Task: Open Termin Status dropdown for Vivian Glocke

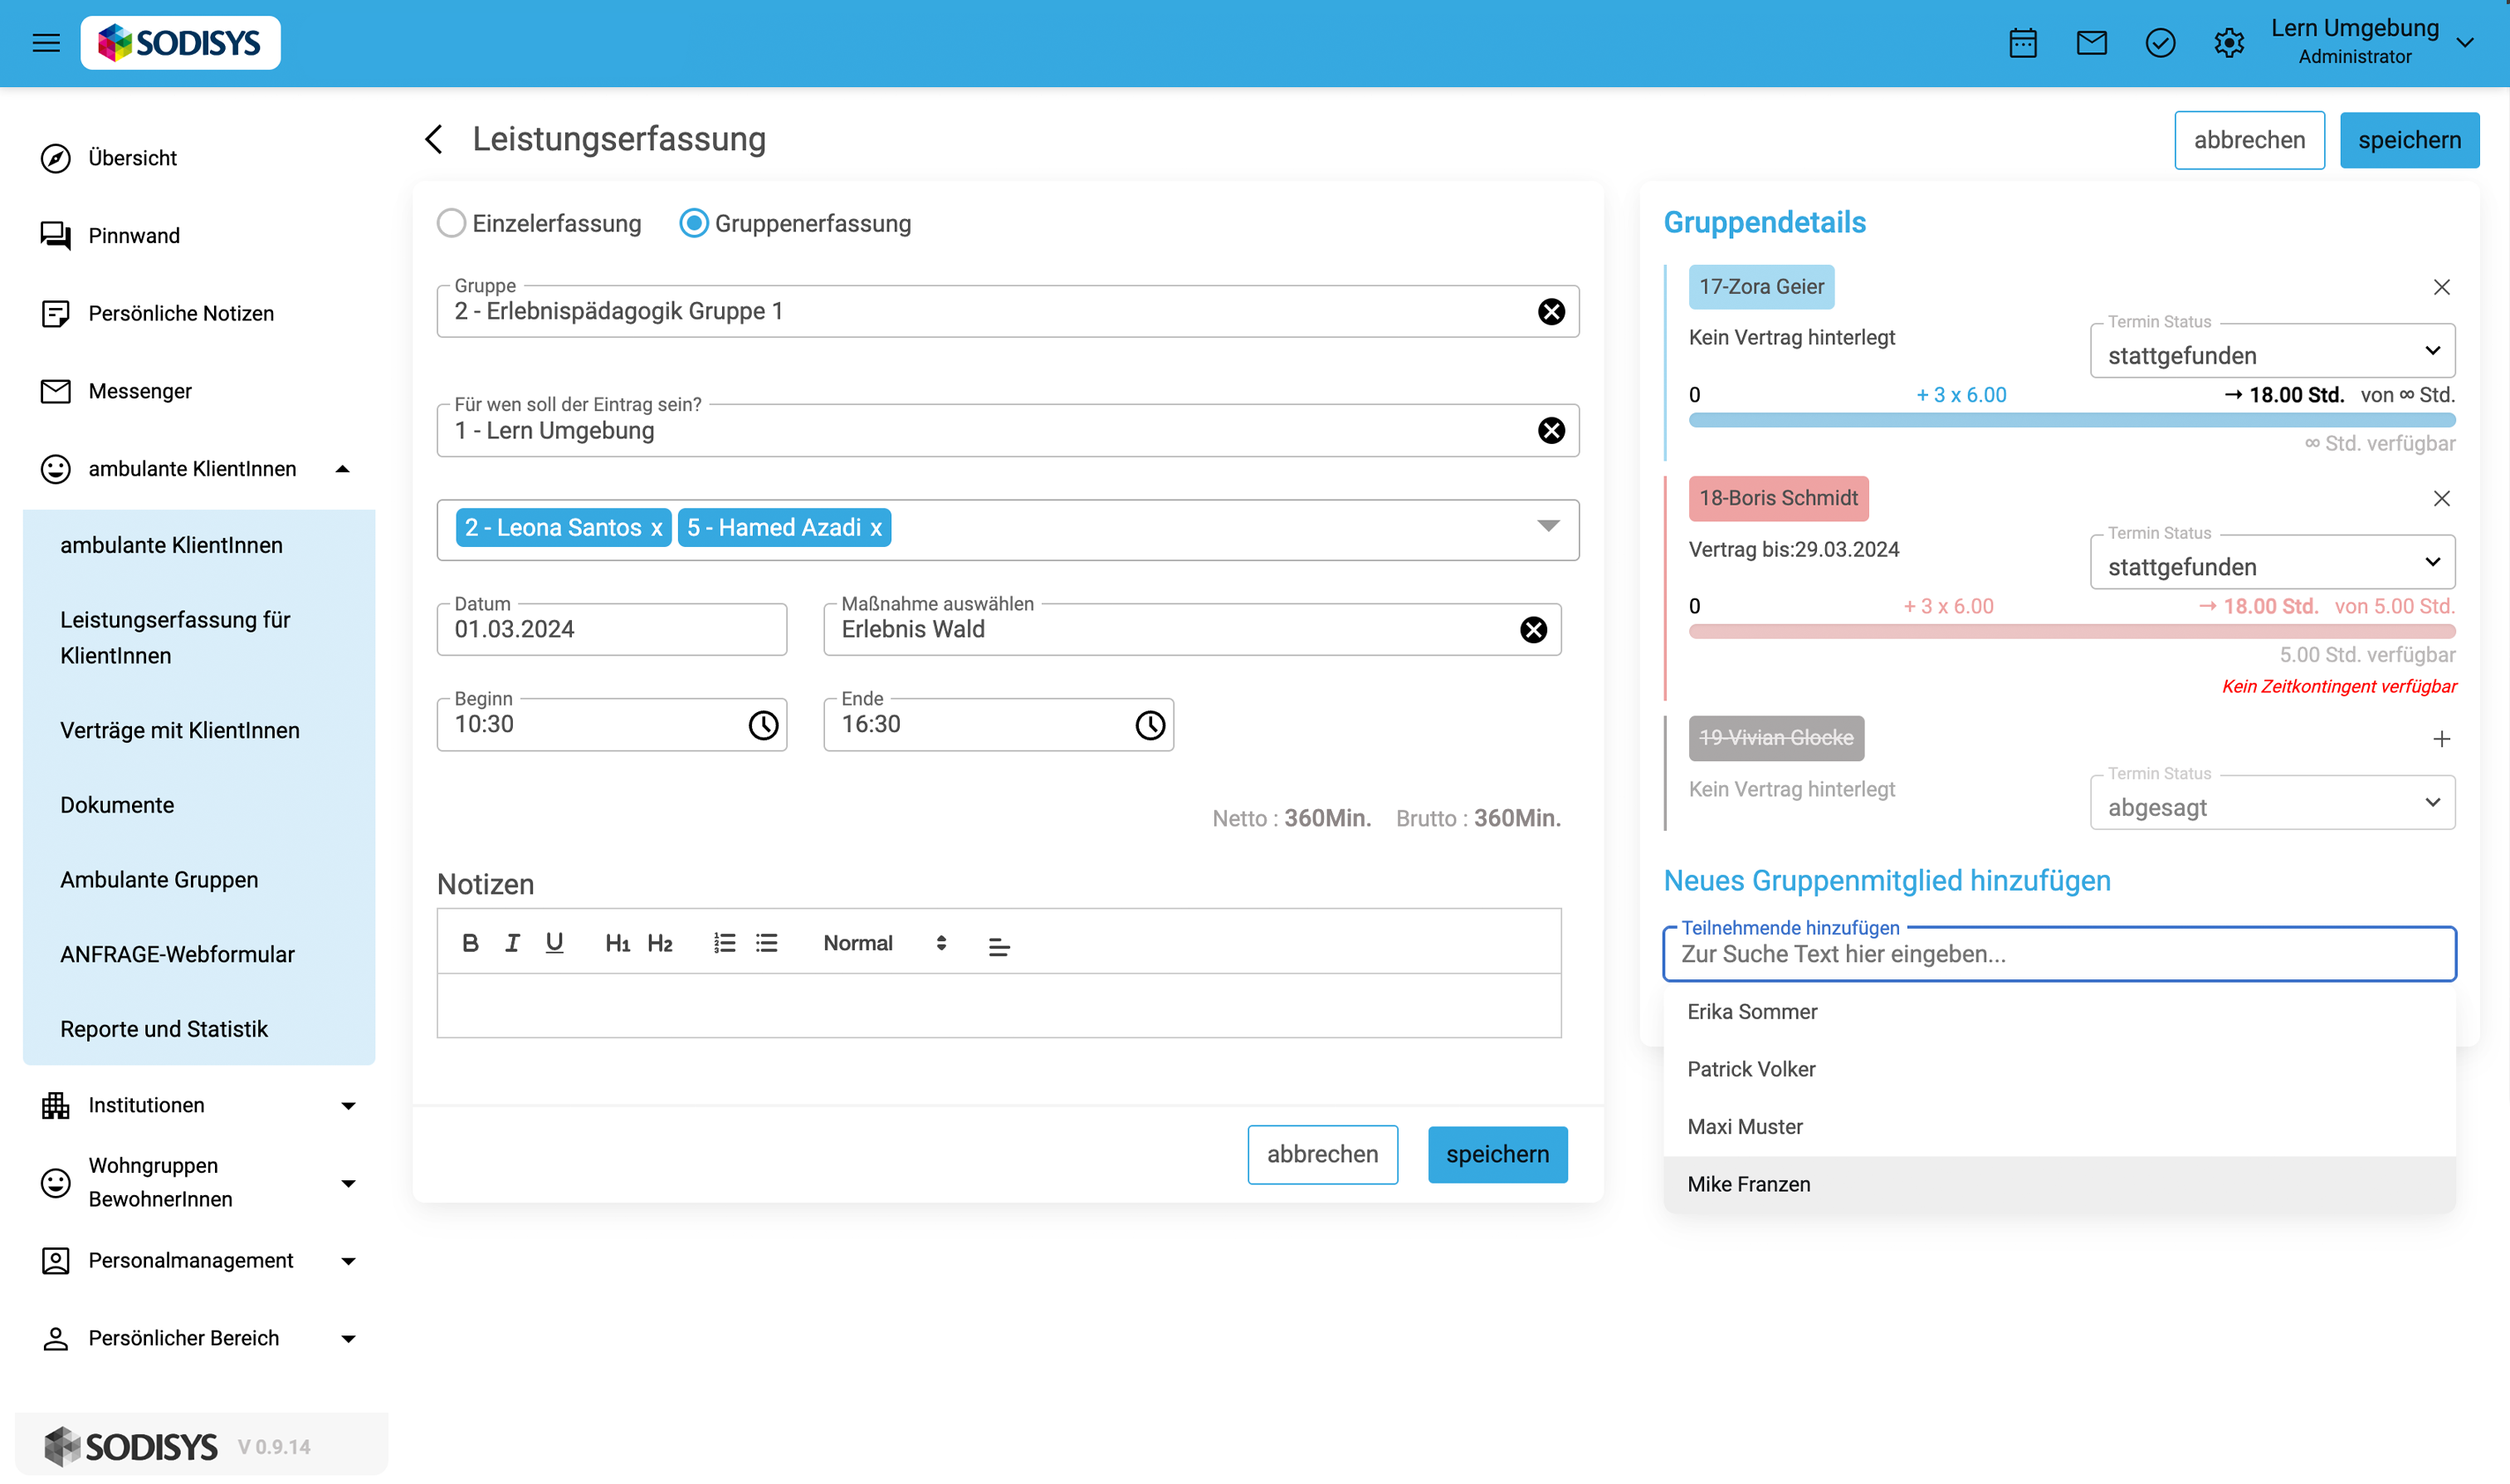Action: pos(2272,803)
